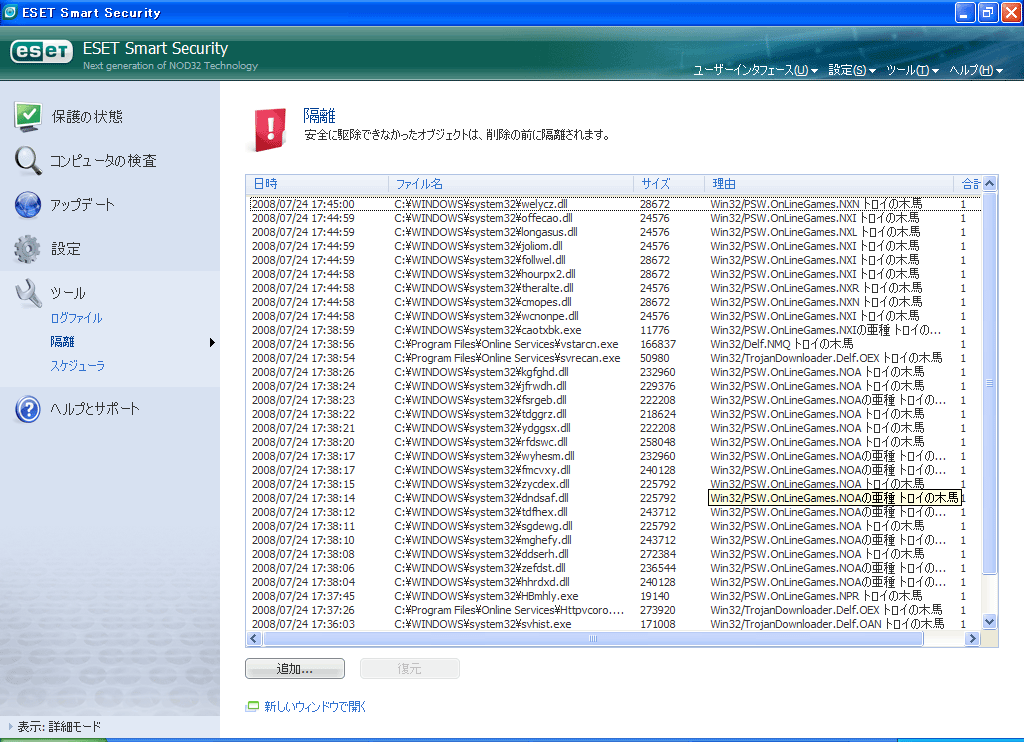Select the wcnonpe.dll file entry
The height and width of the screenshot is (742, 1024).
[487, 316]
